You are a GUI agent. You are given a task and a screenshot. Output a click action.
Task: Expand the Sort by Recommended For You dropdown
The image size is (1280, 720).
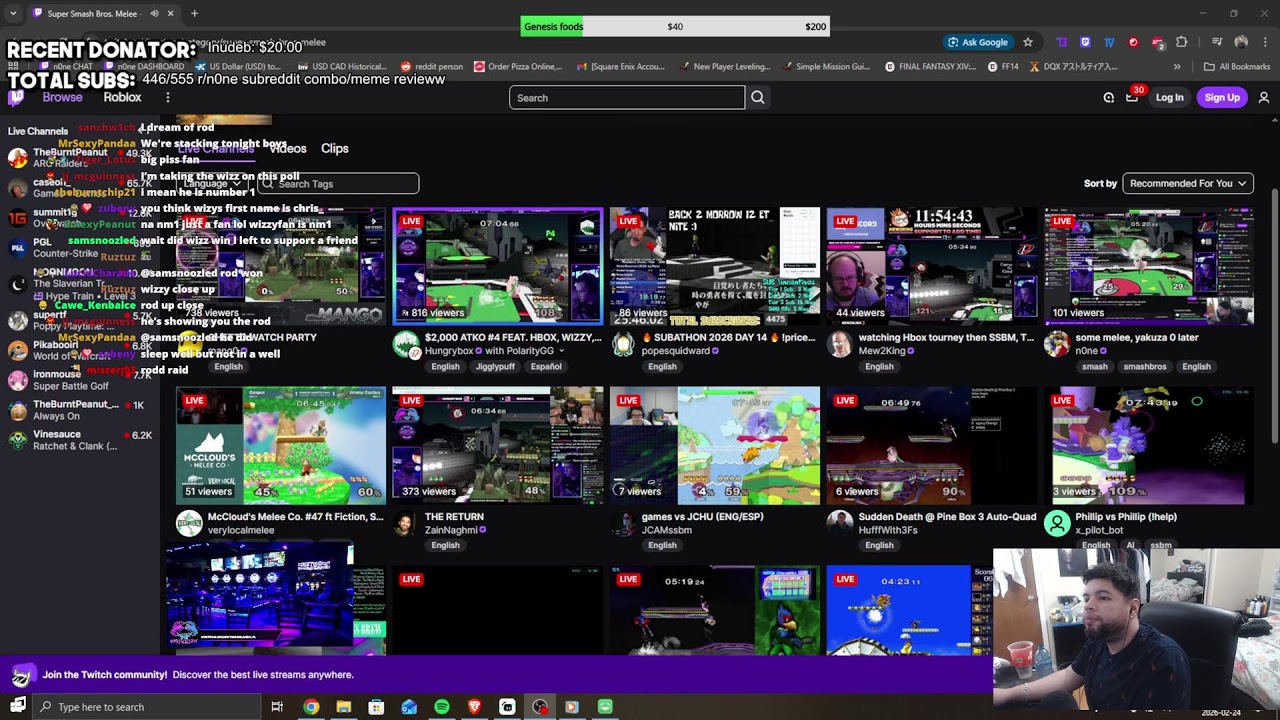pos(1188,183)
